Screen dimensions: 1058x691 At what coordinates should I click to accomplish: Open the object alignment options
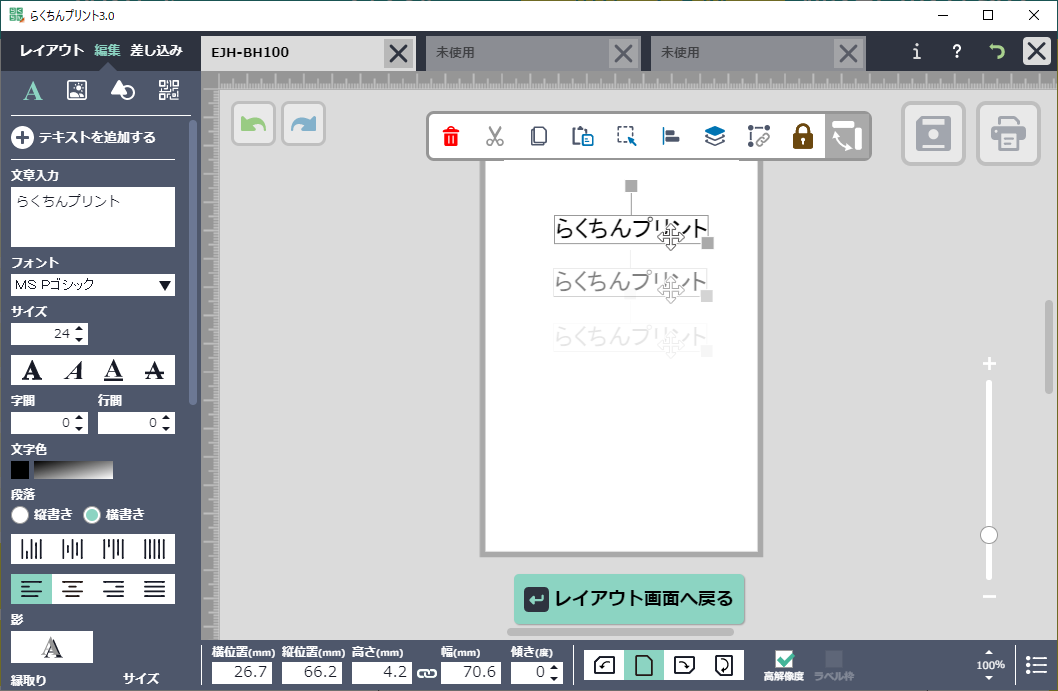coord(671,136)
